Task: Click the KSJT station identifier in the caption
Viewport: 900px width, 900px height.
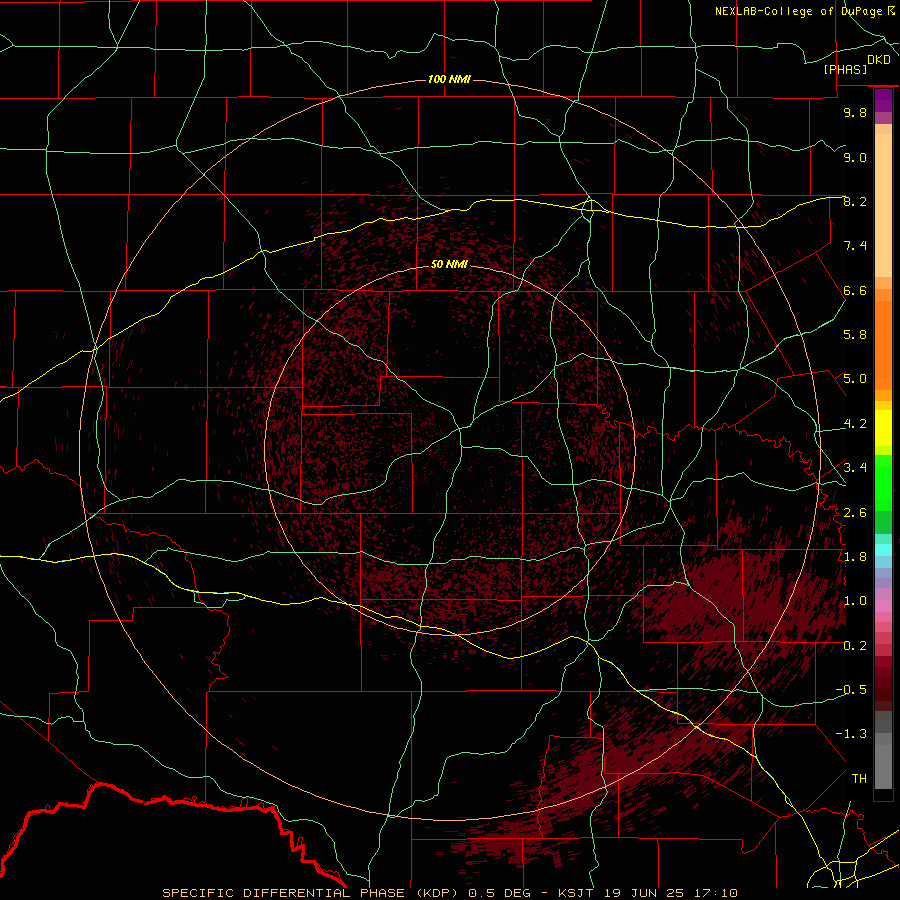Action: coord(574,893)
